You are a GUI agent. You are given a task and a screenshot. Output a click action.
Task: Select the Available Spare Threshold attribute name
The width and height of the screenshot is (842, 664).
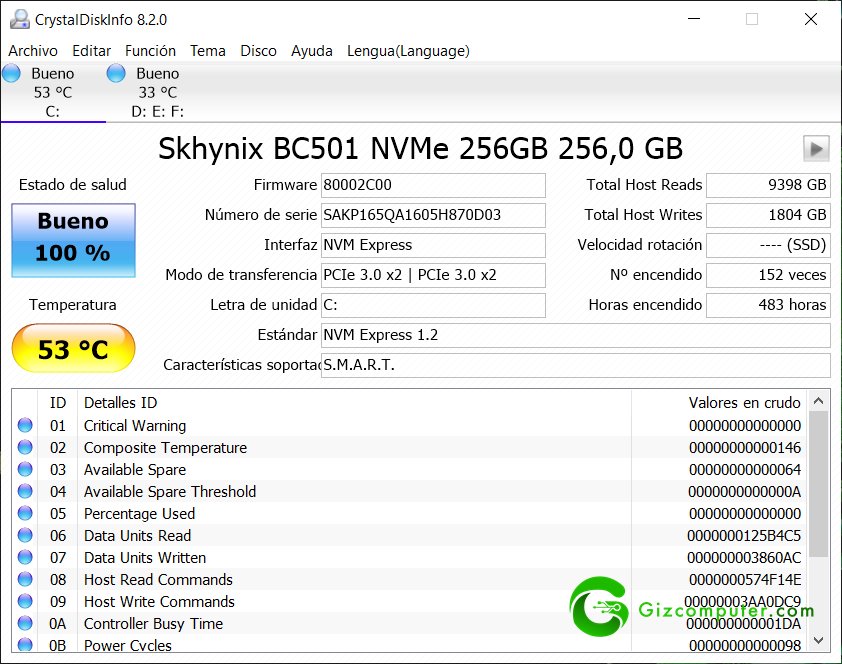pos(170,492)
